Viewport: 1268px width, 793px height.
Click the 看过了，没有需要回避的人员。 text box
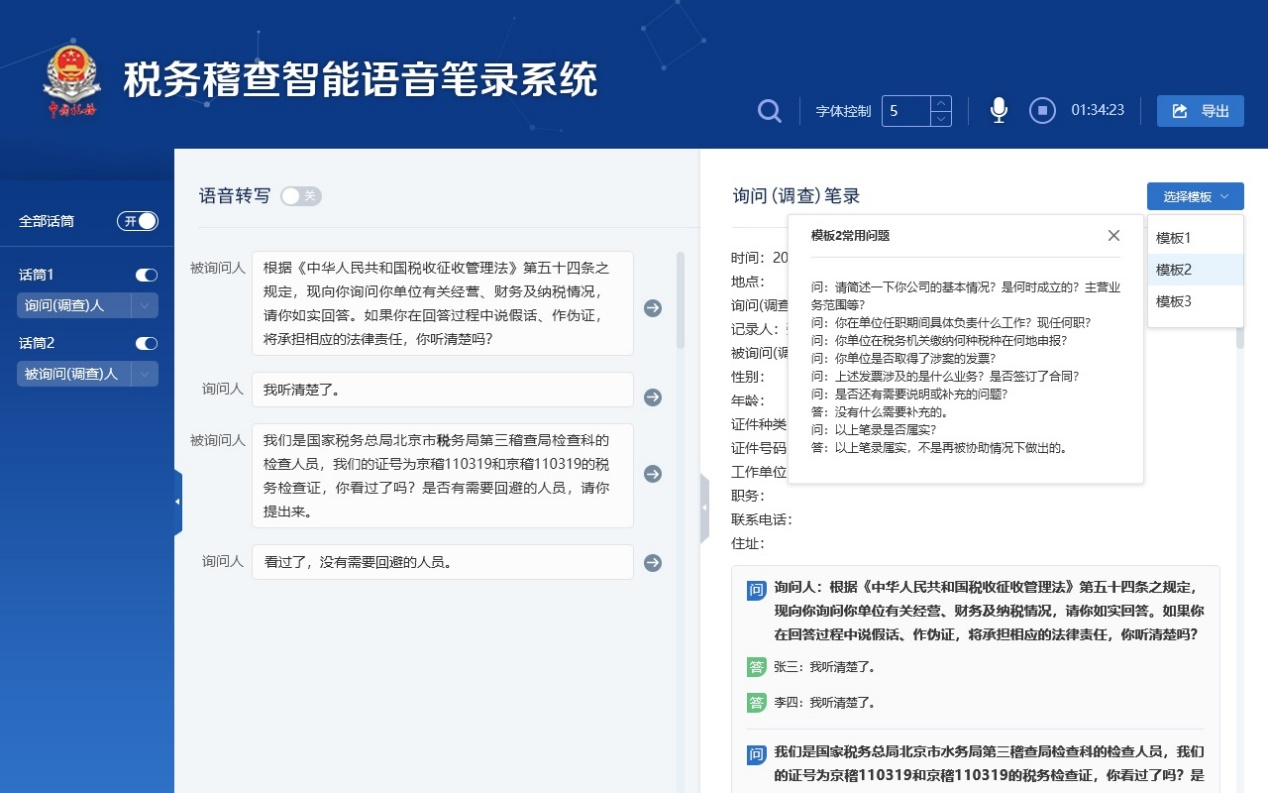pyautogui.click(x=443, y=562)
